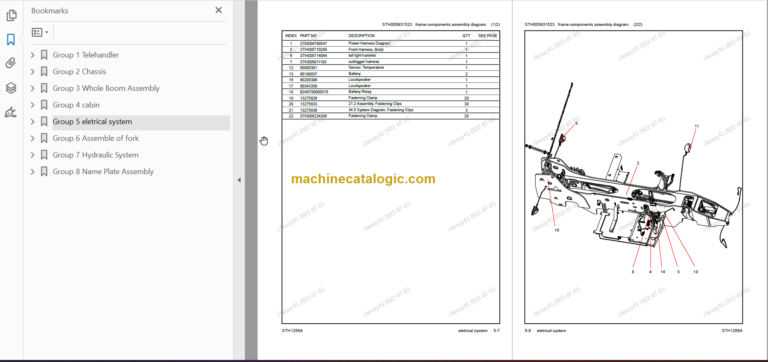Viewport: 768px width, 362px height.
Task: Expand Group 5 eletrical system chevron
Action: pyautogui.click(x=32, y=122)
